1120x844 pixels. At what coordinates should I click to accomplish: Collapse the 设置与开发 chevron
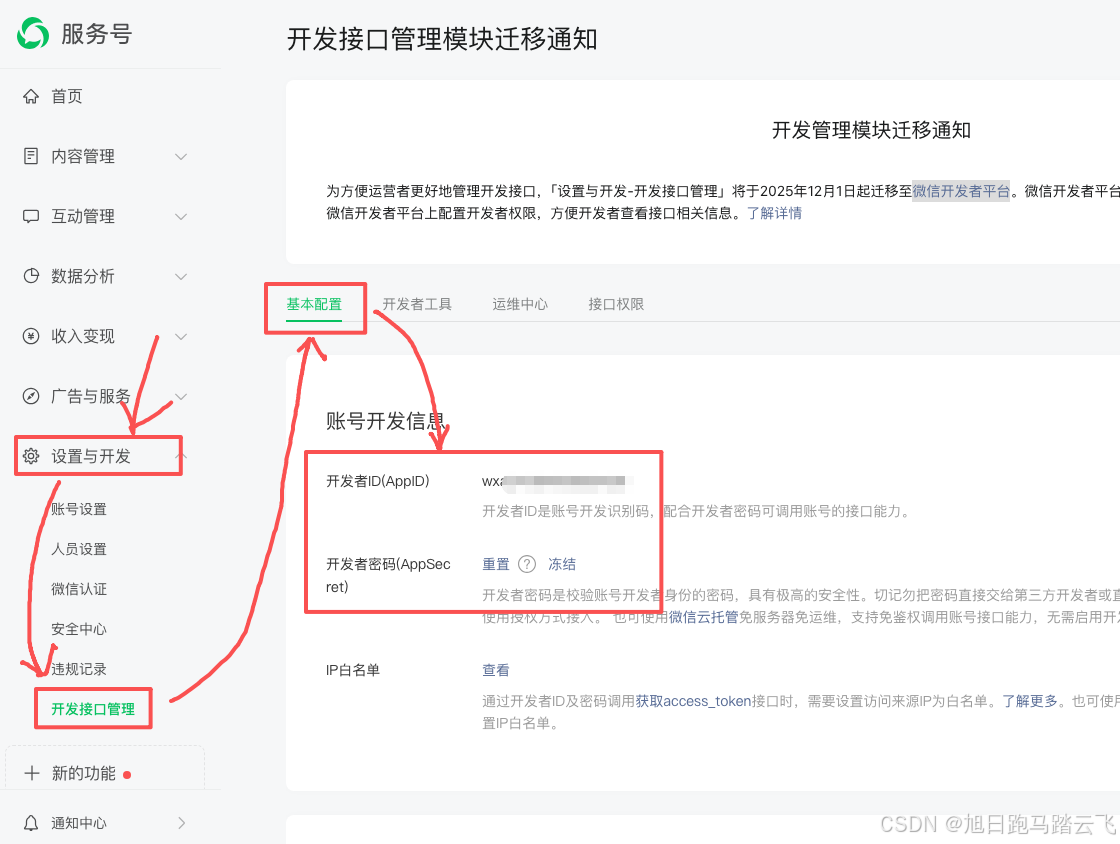click(x=181, y=456)
